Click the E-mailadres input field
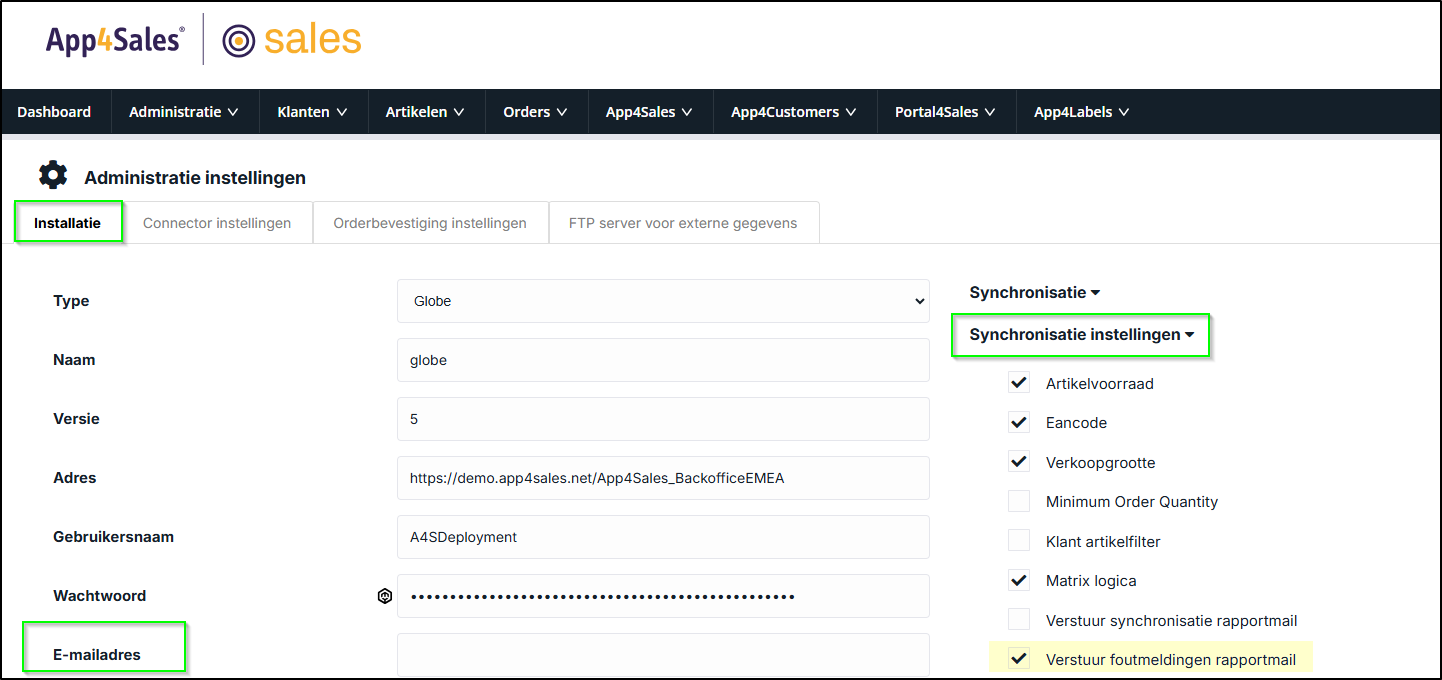 [x=663, y=655]
